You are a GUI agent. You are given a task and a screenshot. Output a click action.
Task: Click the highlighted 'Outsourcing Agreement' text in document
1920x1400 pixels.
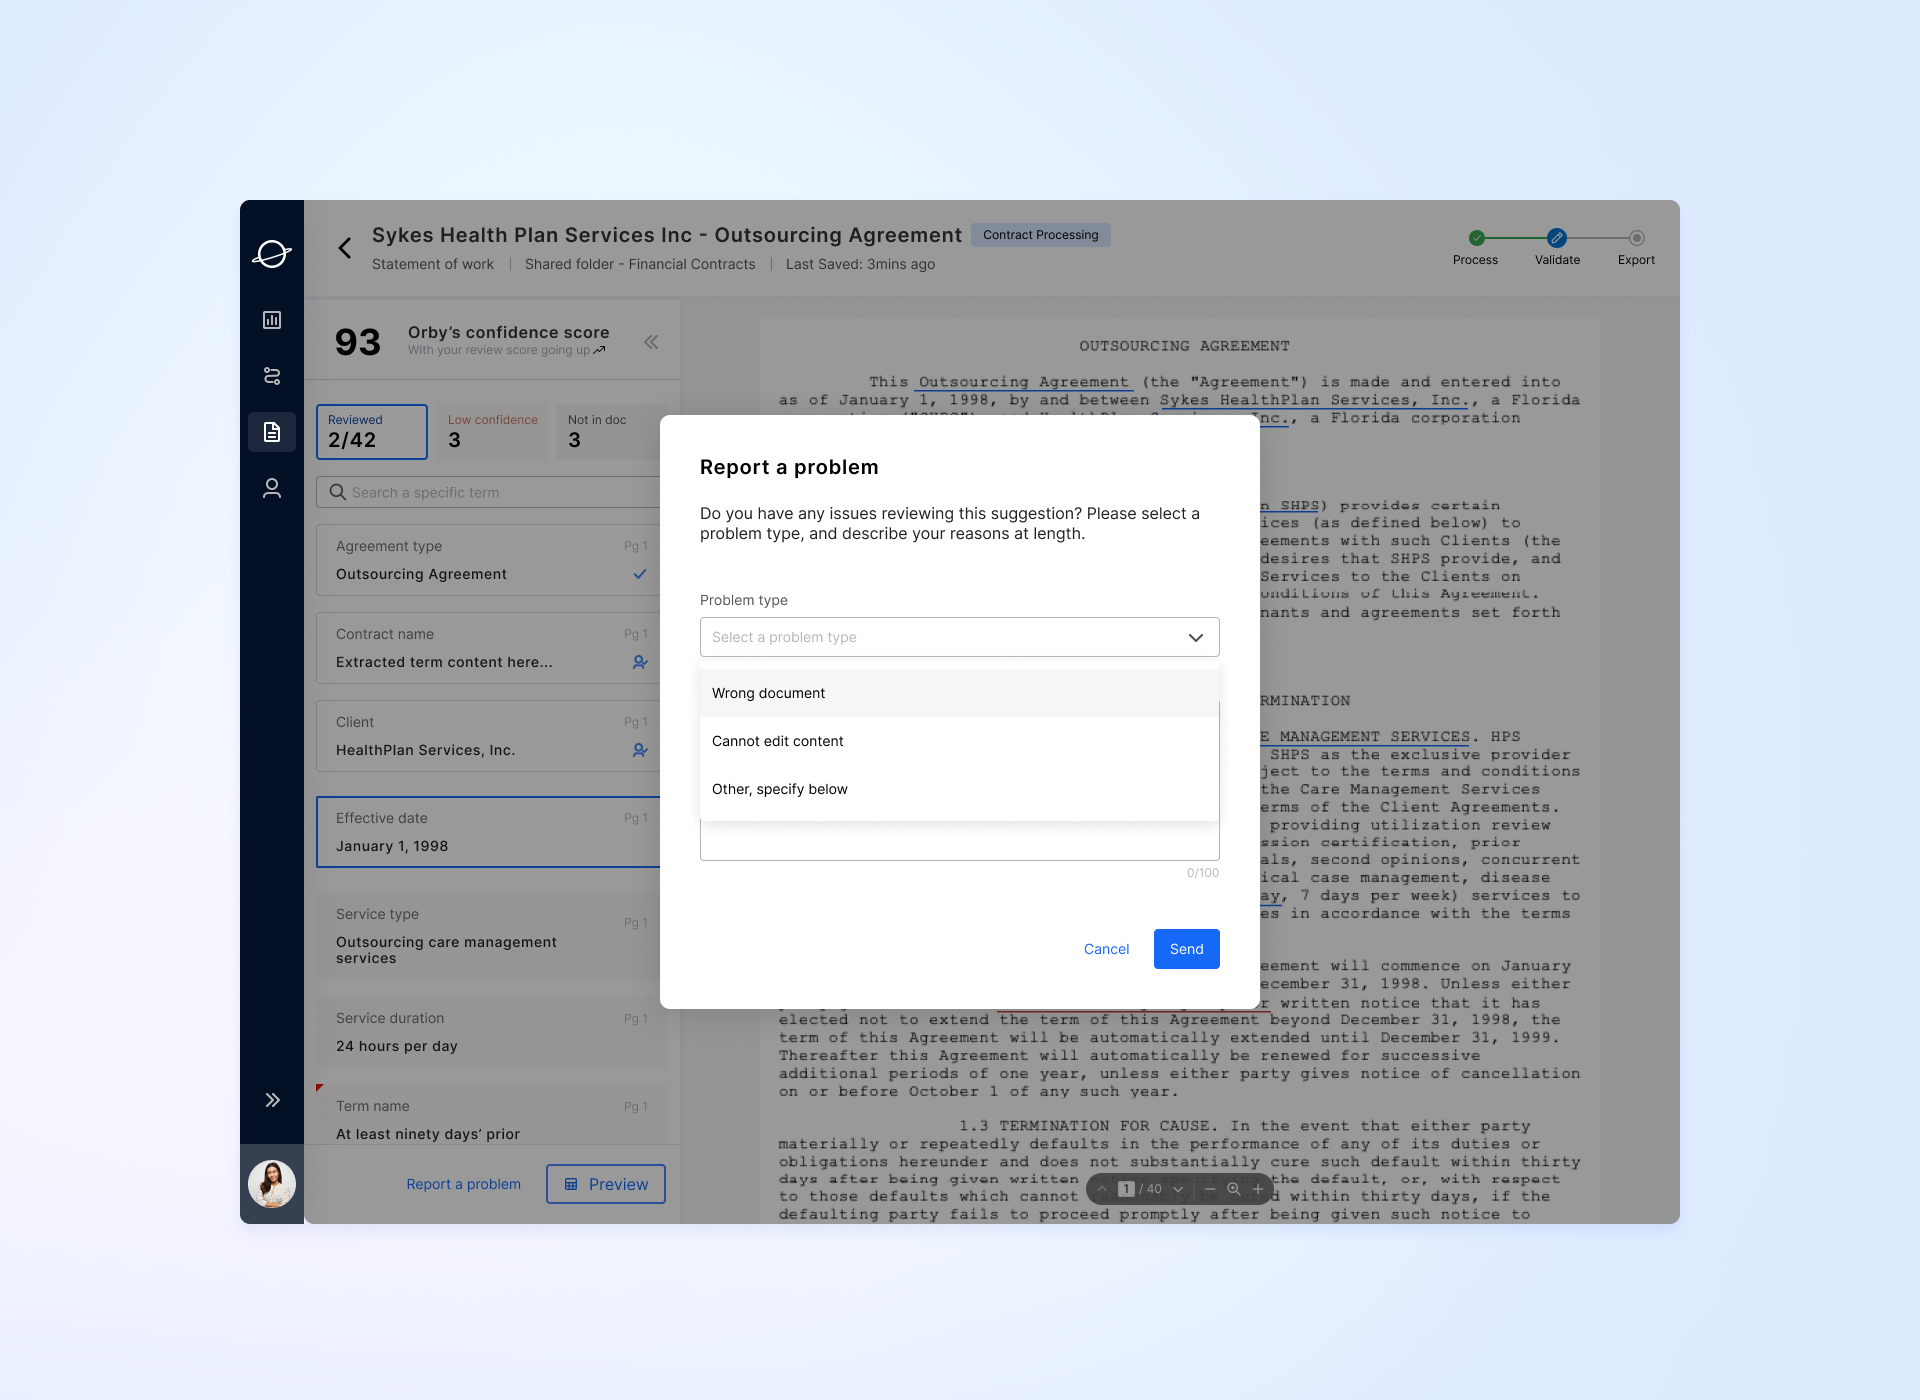(x=1023, y=382)
